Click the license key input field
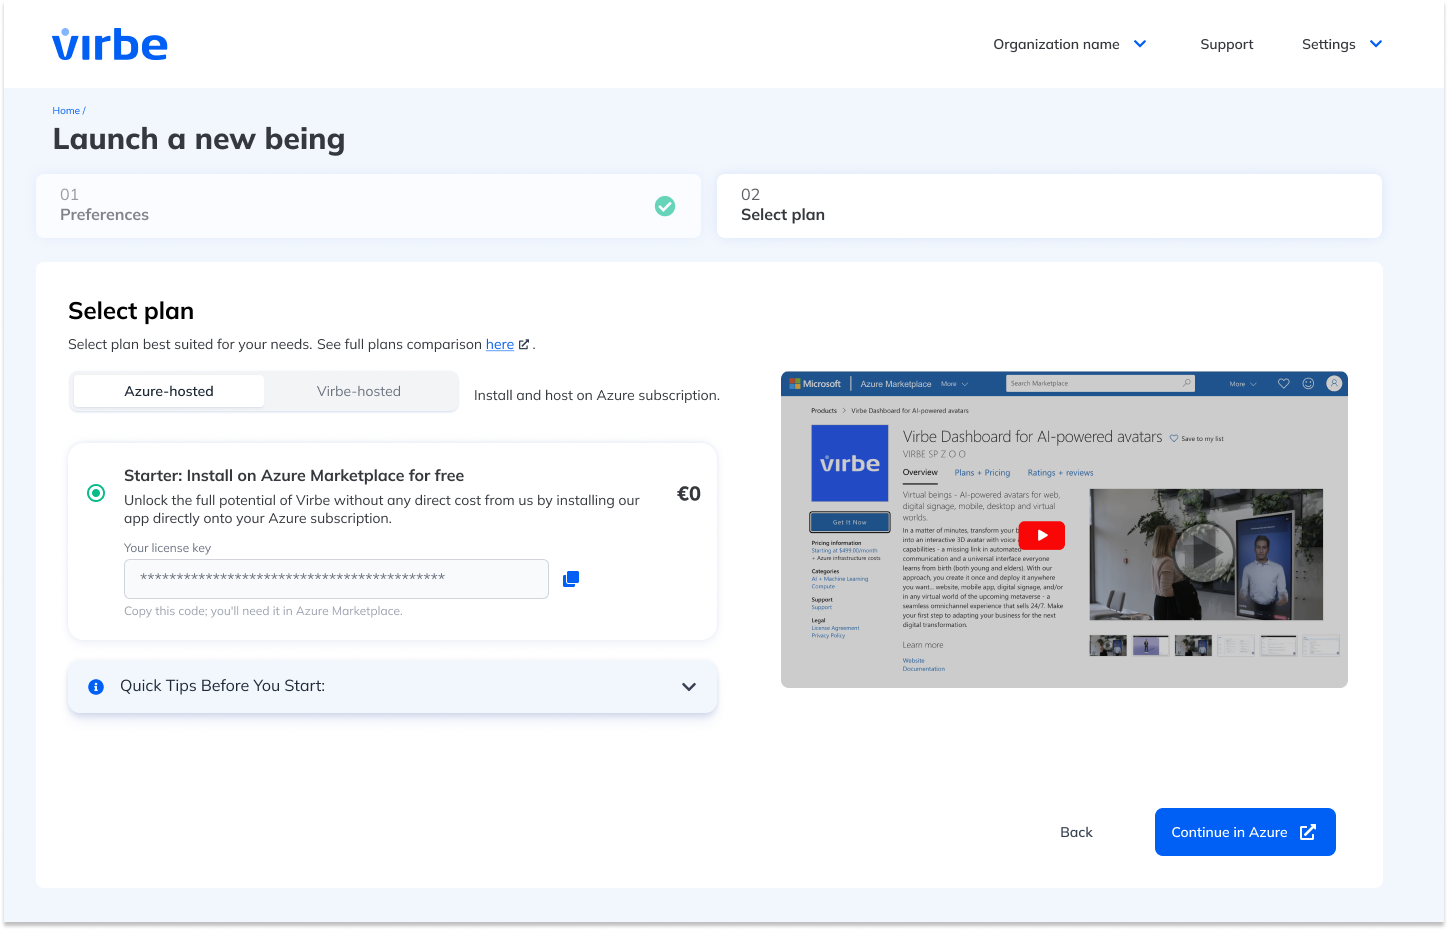This screenshot has height=930, width=1448. point(336,579)
